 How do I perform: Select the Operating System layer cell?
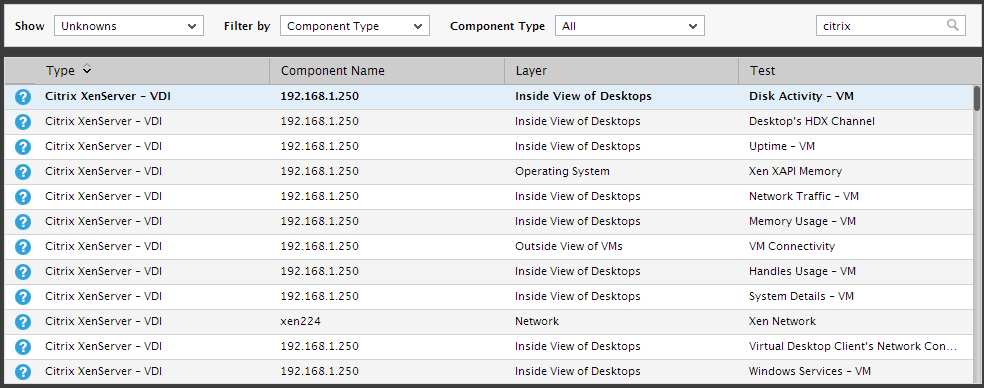(562, 171)
